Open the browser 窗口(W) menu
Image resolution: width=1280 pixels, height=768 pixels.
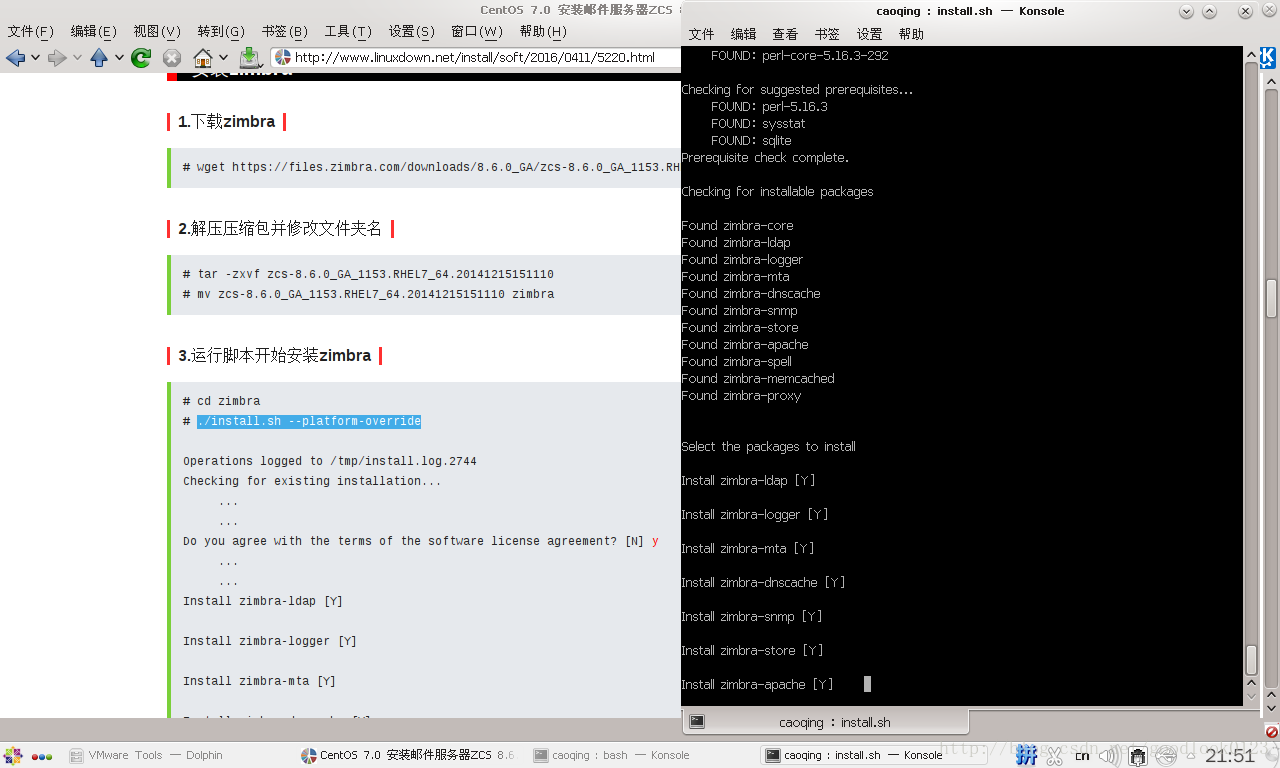point(477,32)
